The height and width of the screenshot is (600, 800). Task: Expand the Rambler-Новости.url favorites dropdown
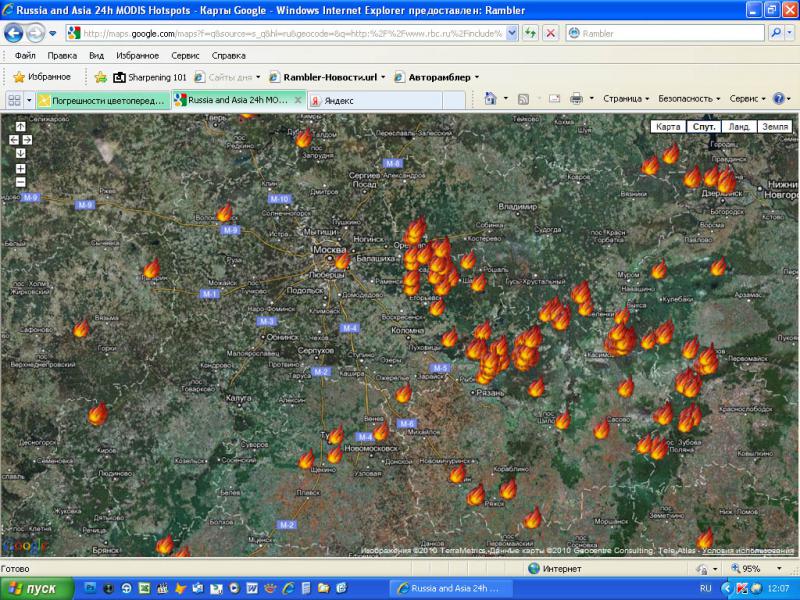(x=383, y=77)
